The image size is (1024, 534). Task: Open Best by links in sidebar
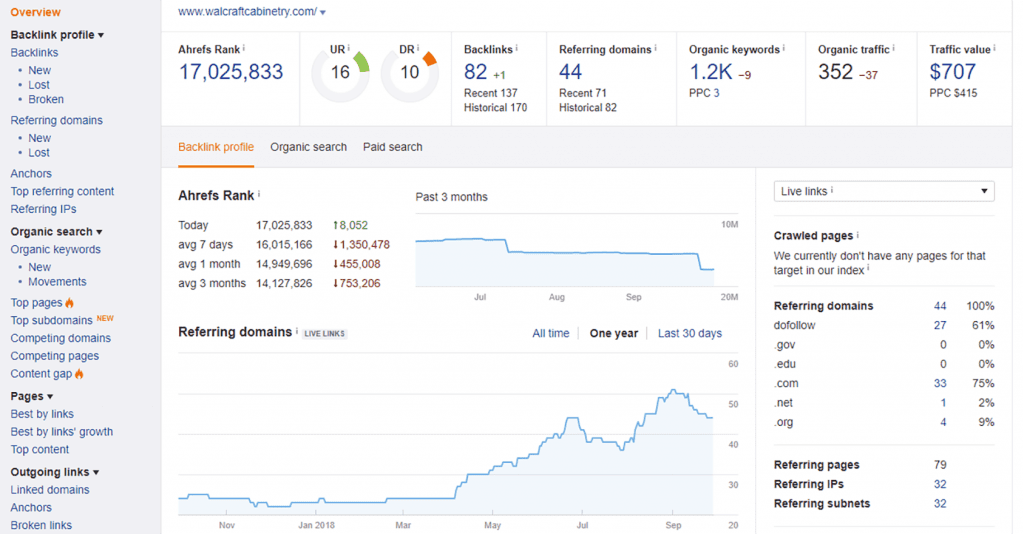tap(42, 414)
